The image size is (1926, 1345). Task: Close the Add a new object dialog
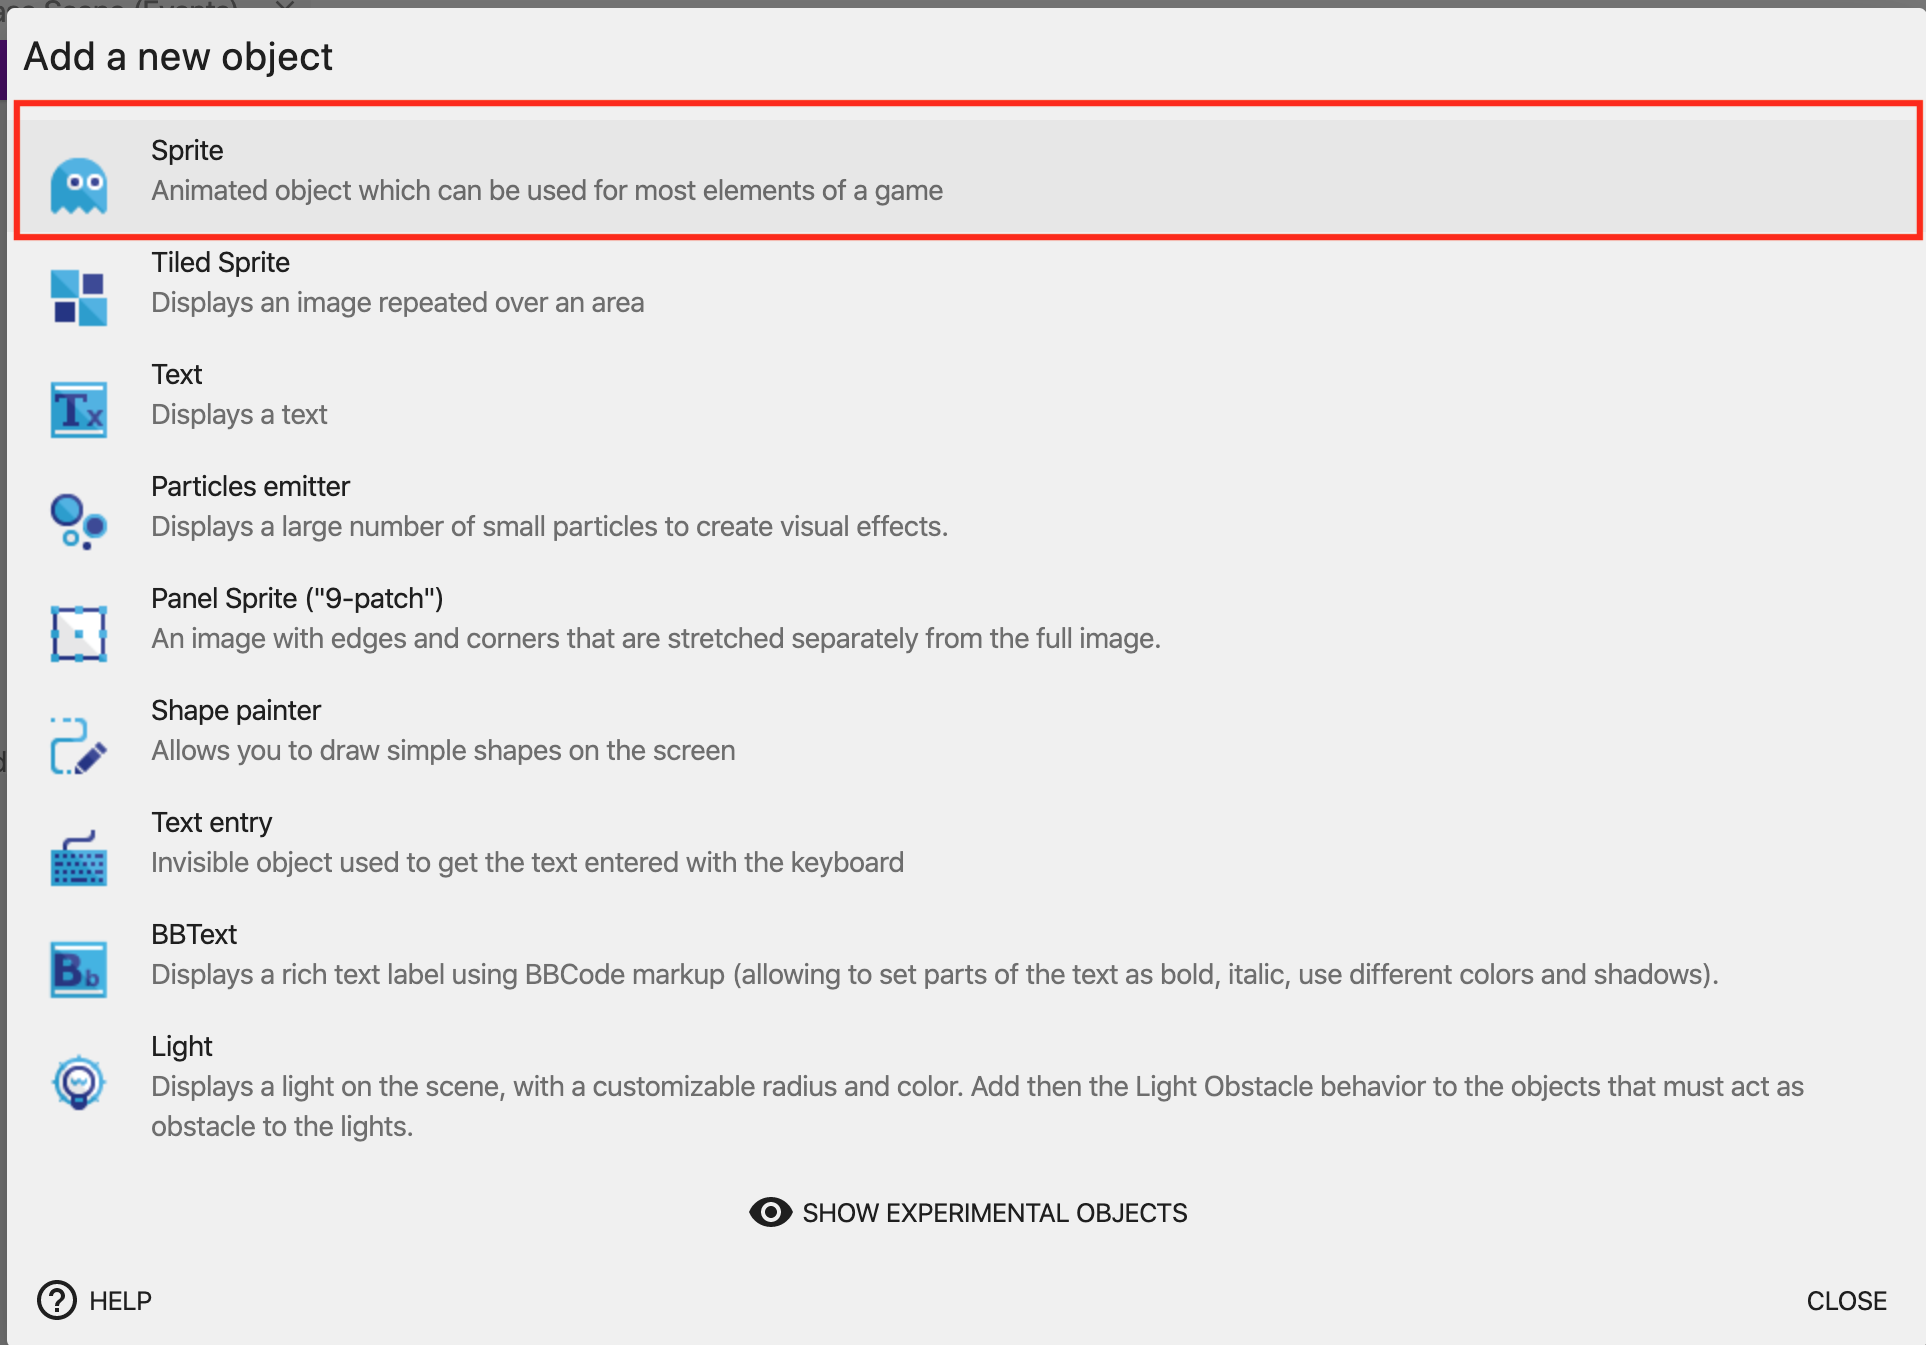pos(1846,1301)
